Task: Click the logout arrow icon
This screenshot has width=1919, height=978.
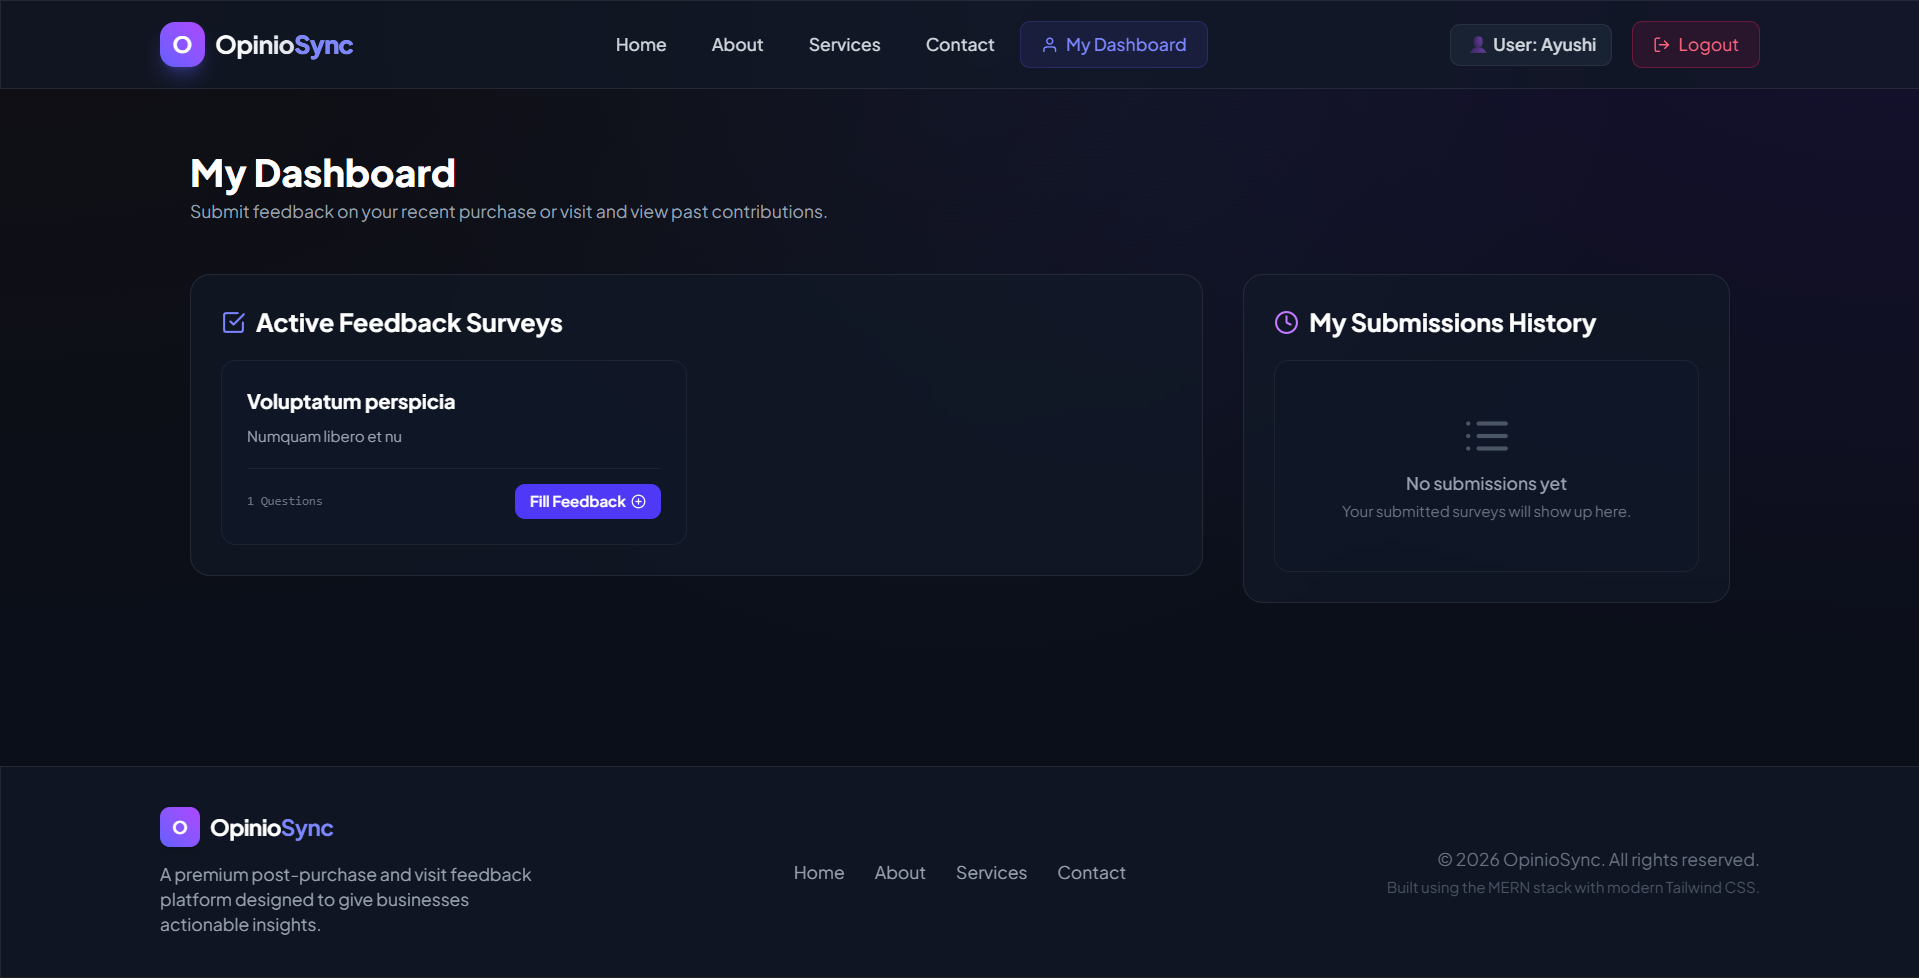Action: coord(1661,45)
